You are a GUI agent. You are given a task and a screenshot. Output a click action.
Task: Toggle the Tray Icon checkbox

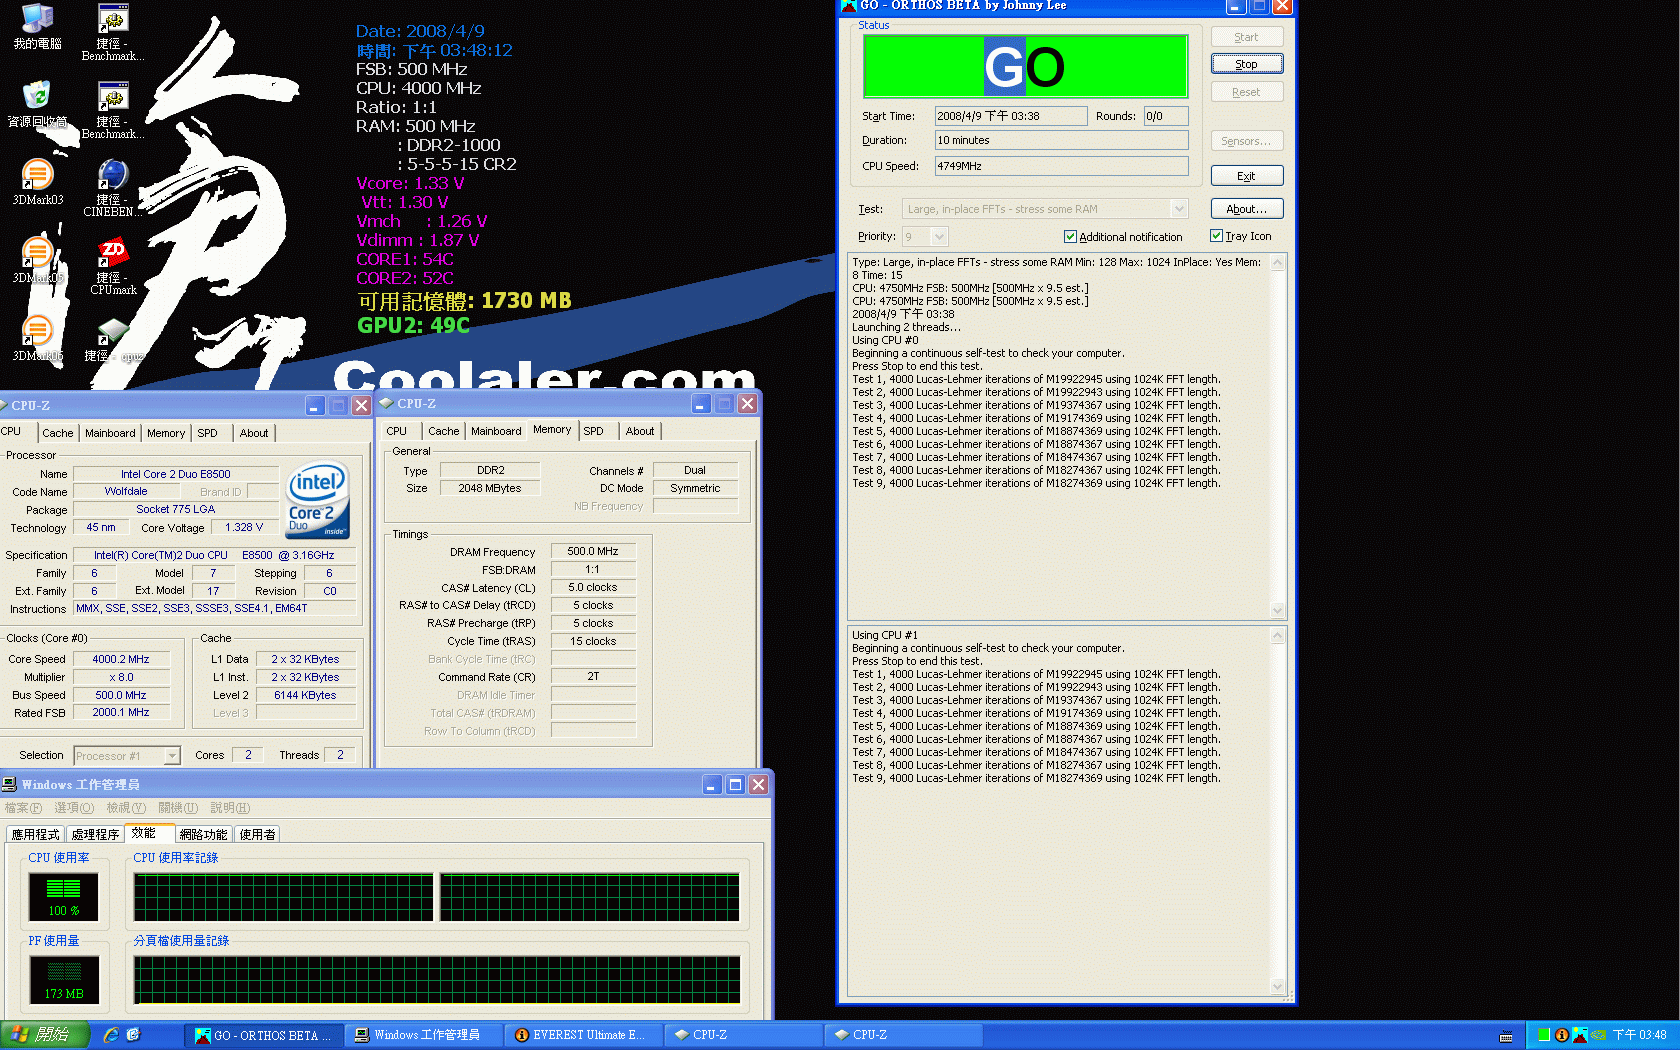click(x=1216, y=236)
